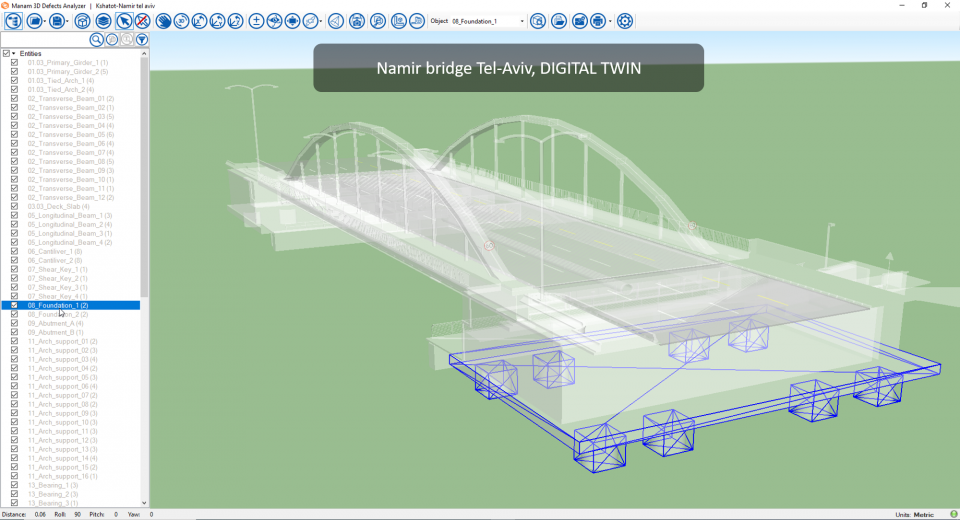Select 07_Shear_Key_1 (1) entity
Viewport: 960px width, 520px height.
click(x=58, y=269)
